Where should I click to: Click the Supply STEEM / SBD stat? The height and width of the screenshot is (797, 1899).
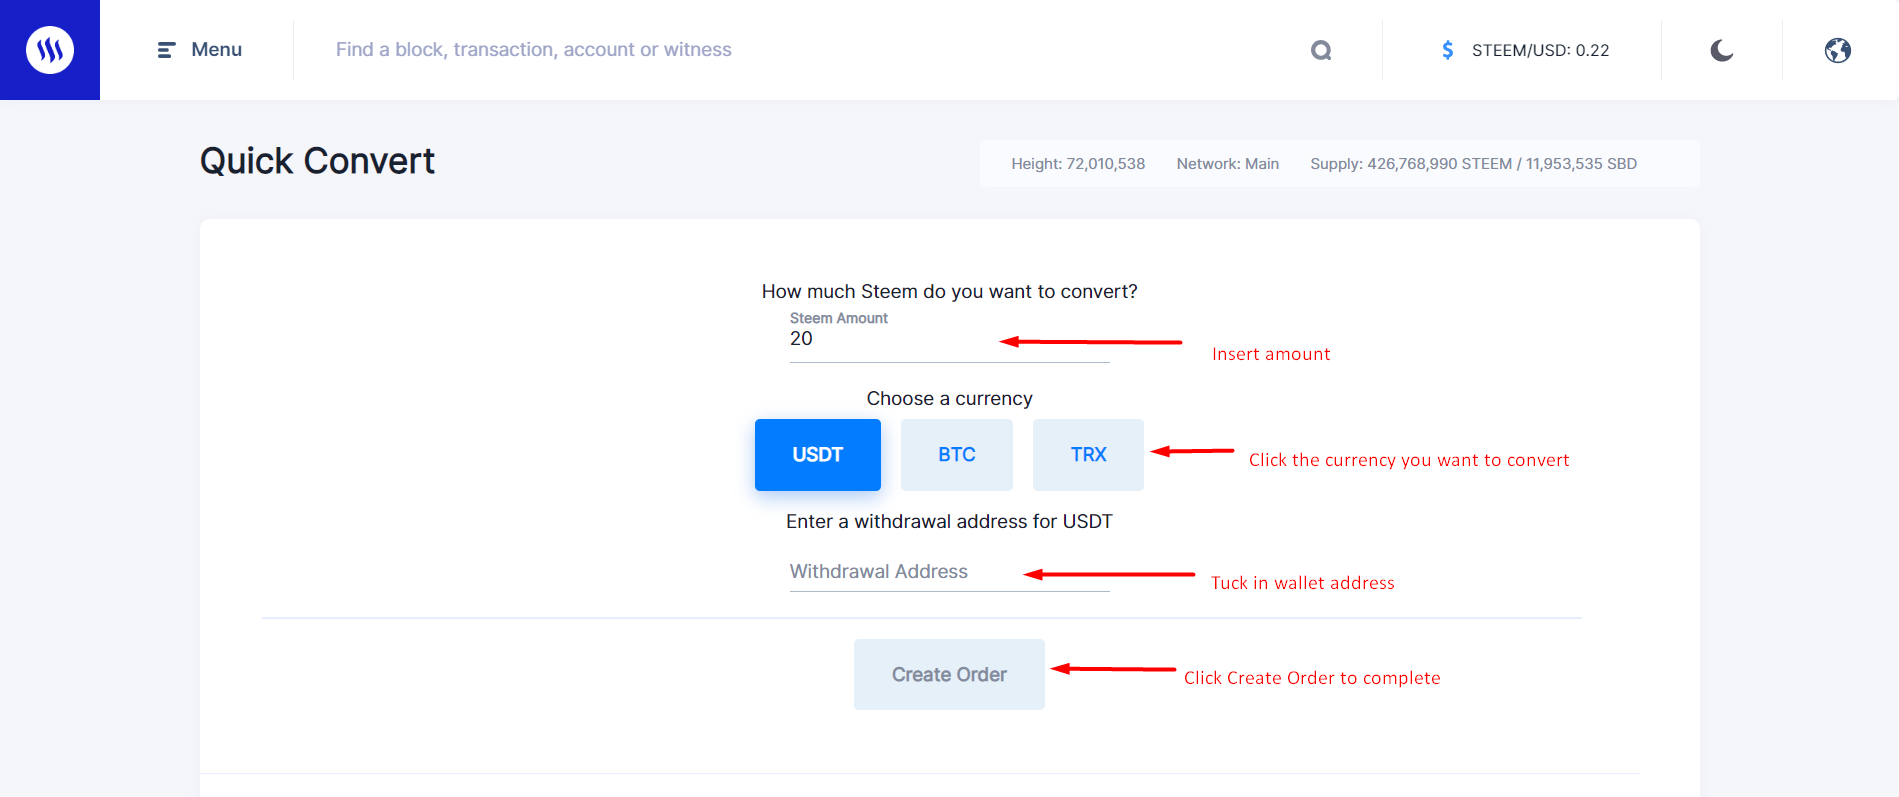[1473, 164]
